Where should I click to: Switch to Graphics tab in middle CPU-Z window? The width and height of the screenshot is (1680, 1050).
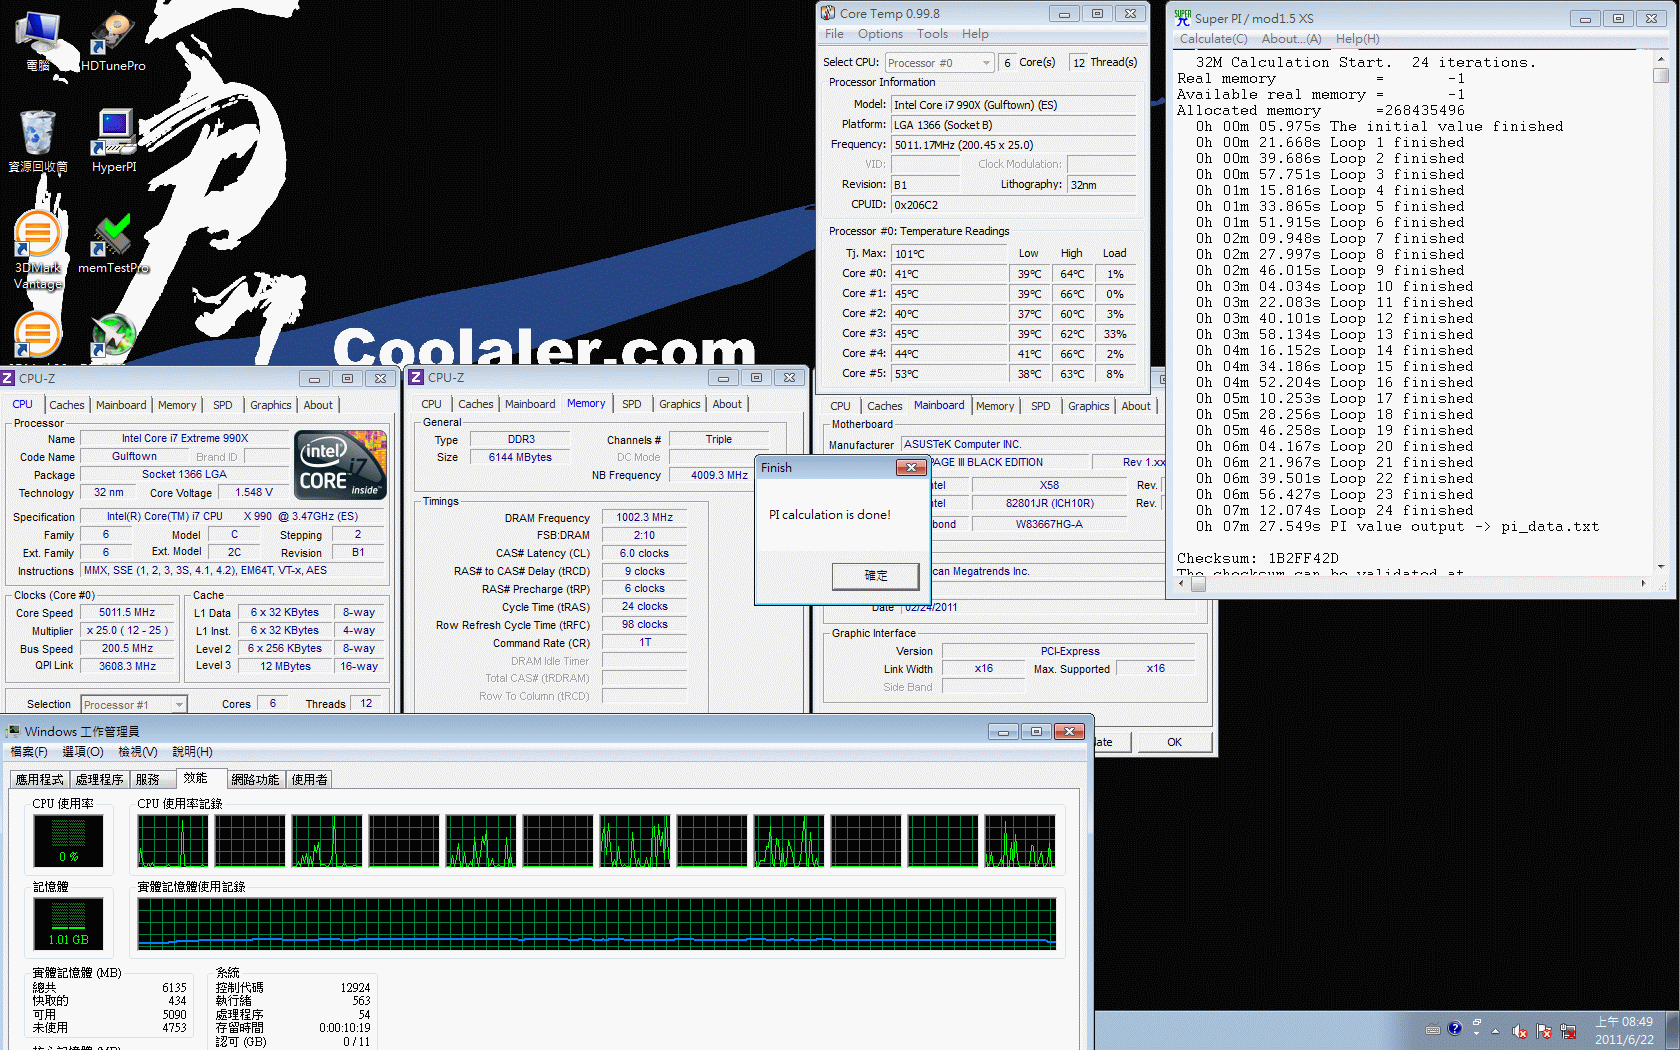point(680,404)
